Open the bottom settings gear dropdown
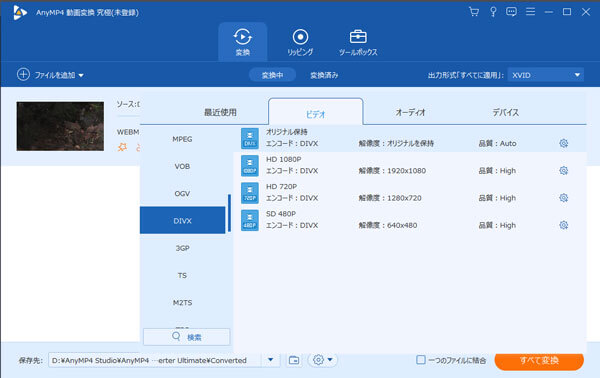This screenshot has height=378, width=600. pyautogui.click(x=323, y=360)
